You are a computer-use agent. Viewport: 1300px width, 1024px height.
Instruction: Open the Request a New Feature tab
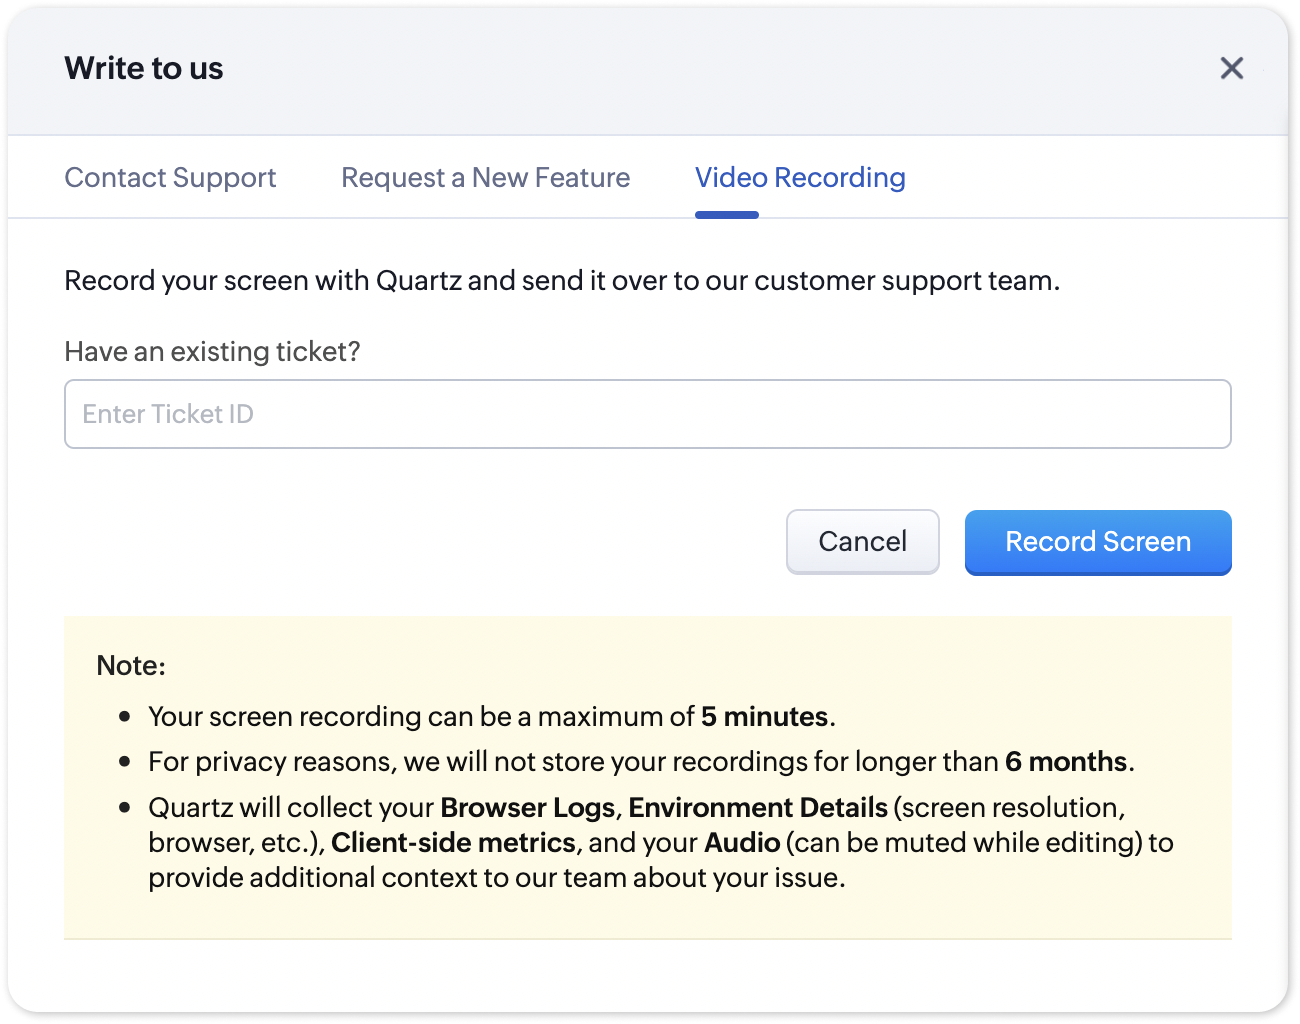pyautogui.click(x=485, y=178)
